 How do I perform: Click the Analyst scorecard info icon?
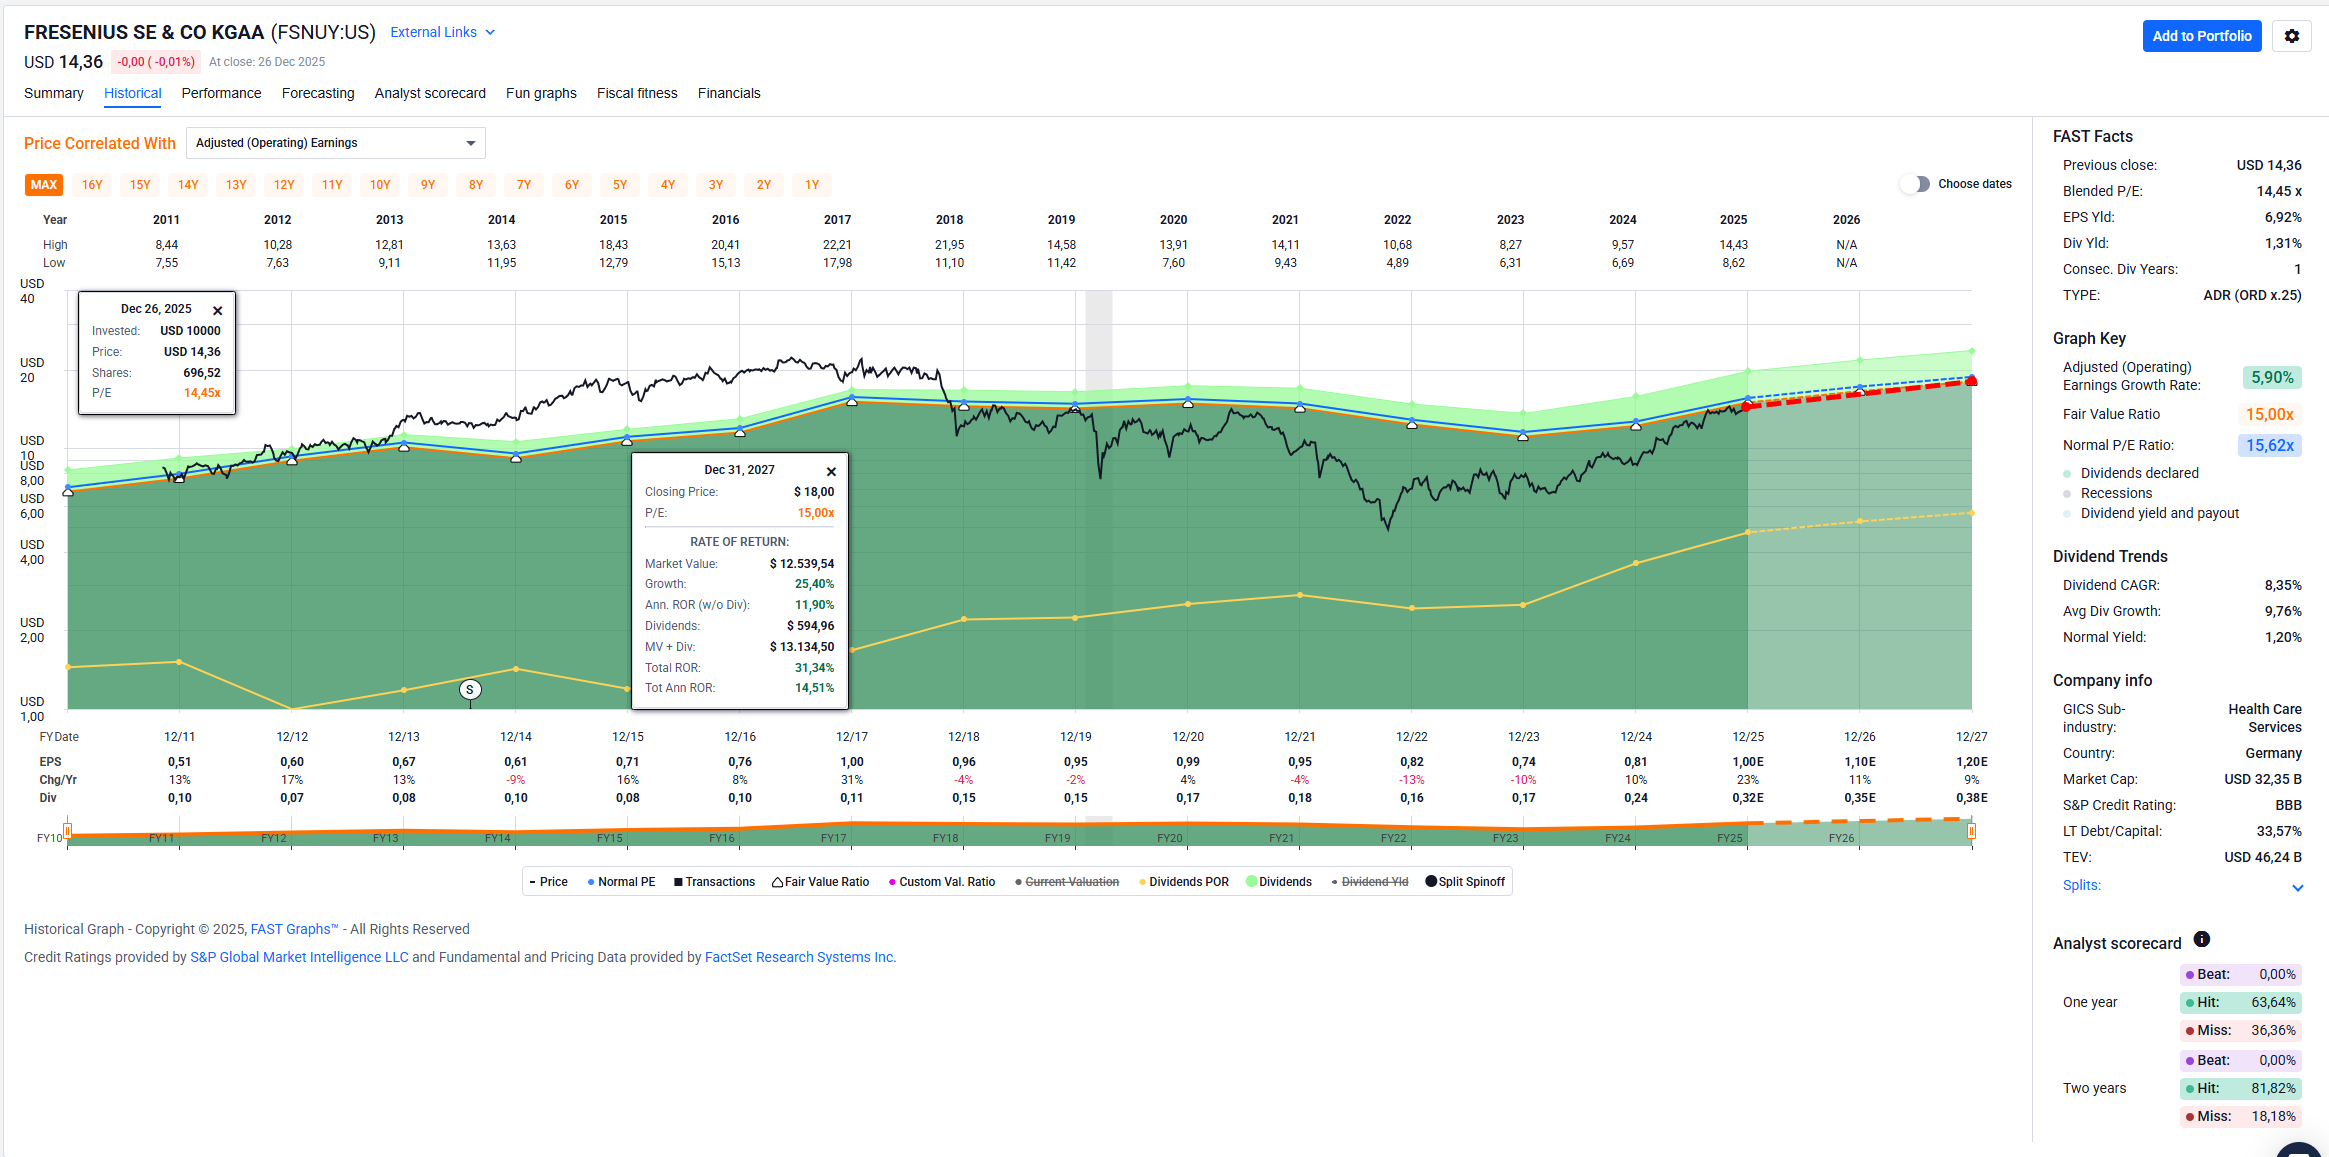tap(2201, 939)
